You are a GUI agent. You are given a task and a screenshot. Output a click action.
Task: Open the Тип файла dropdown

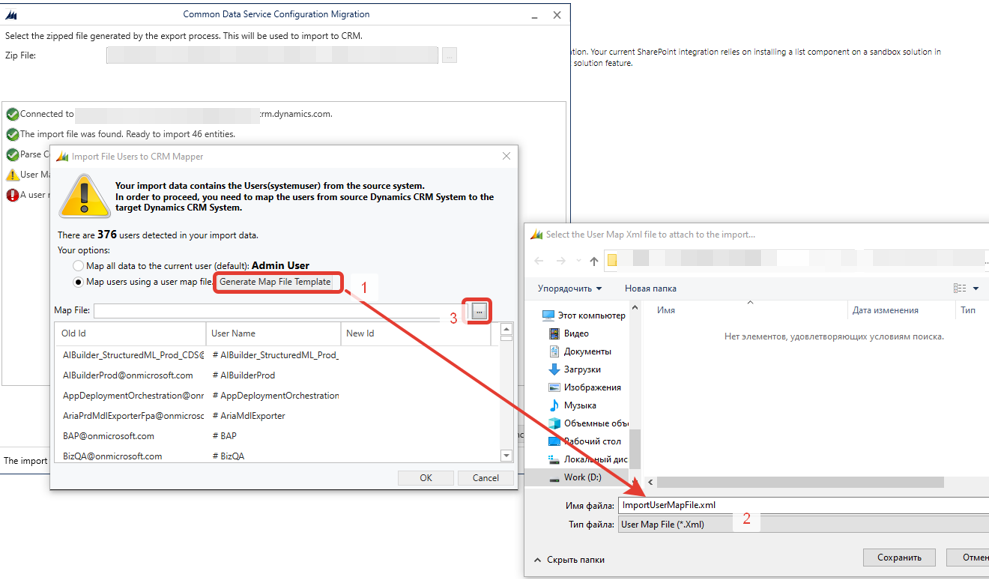803,524
